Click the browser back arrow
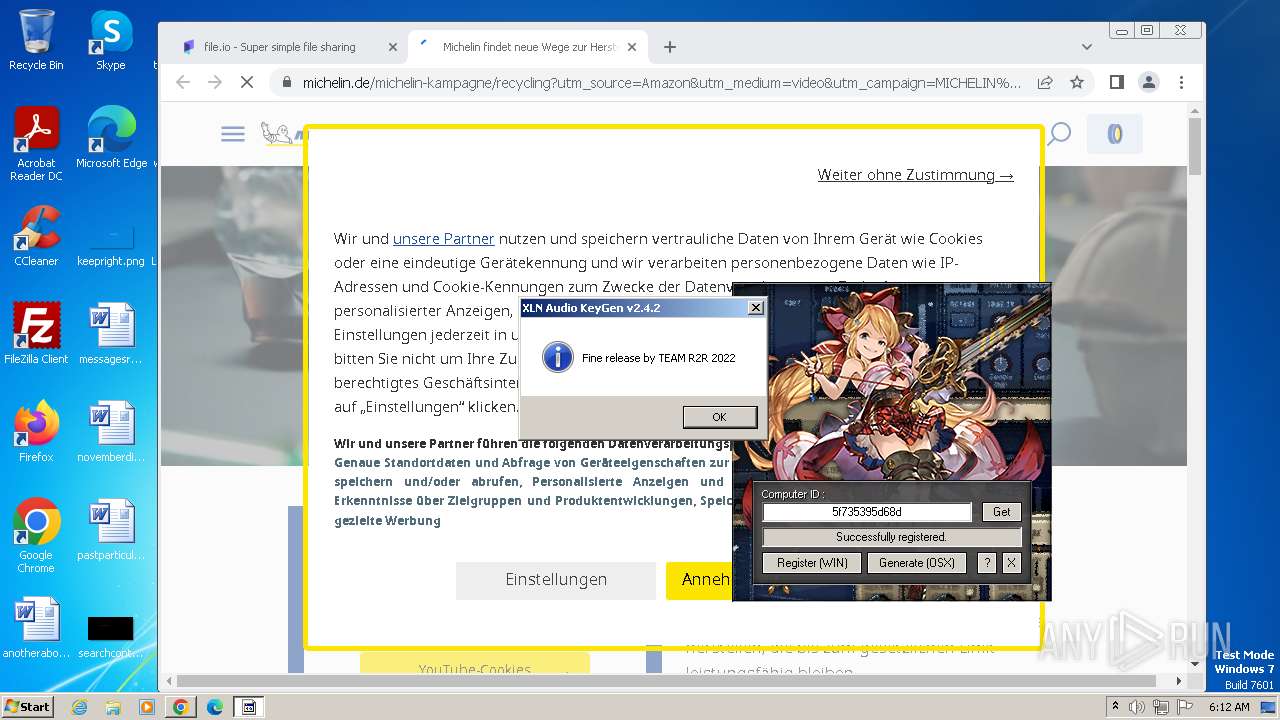The image size is (1280, 720). (182, 82)
